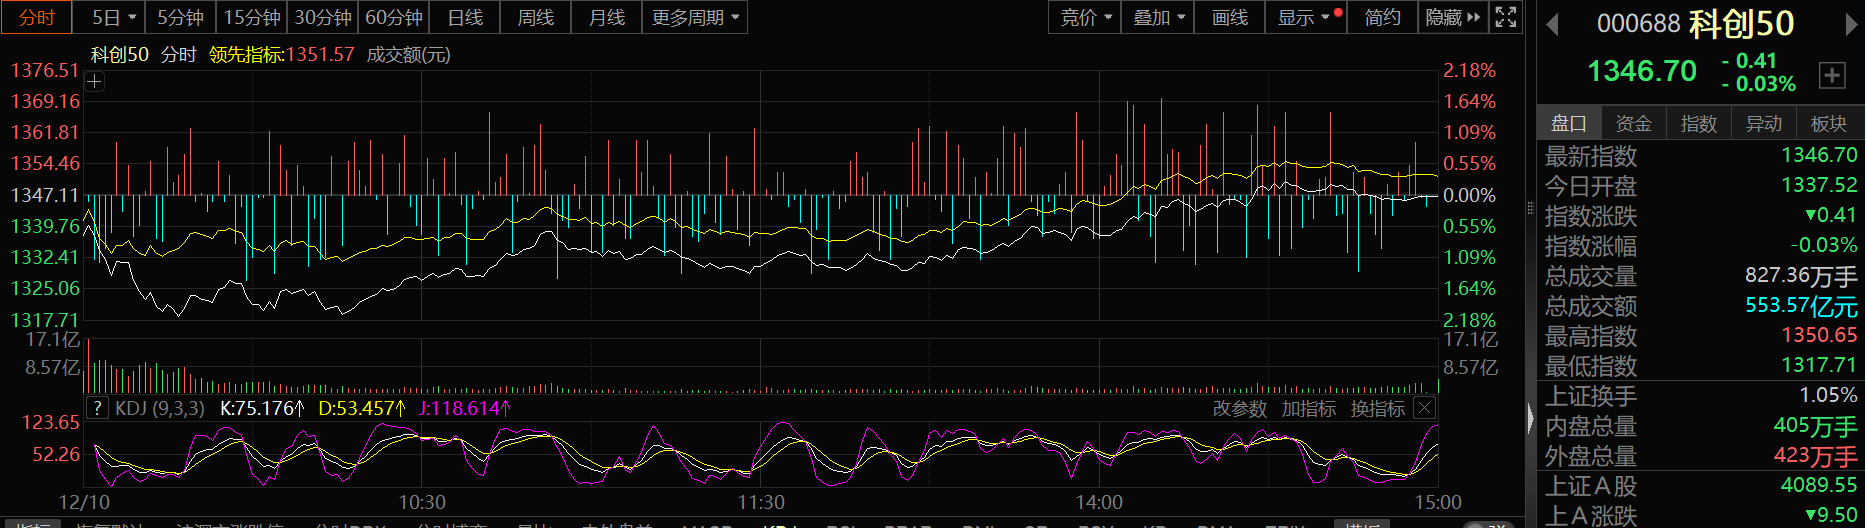
Task: Go to next stock with right arrow
Action: point(1851,24)
